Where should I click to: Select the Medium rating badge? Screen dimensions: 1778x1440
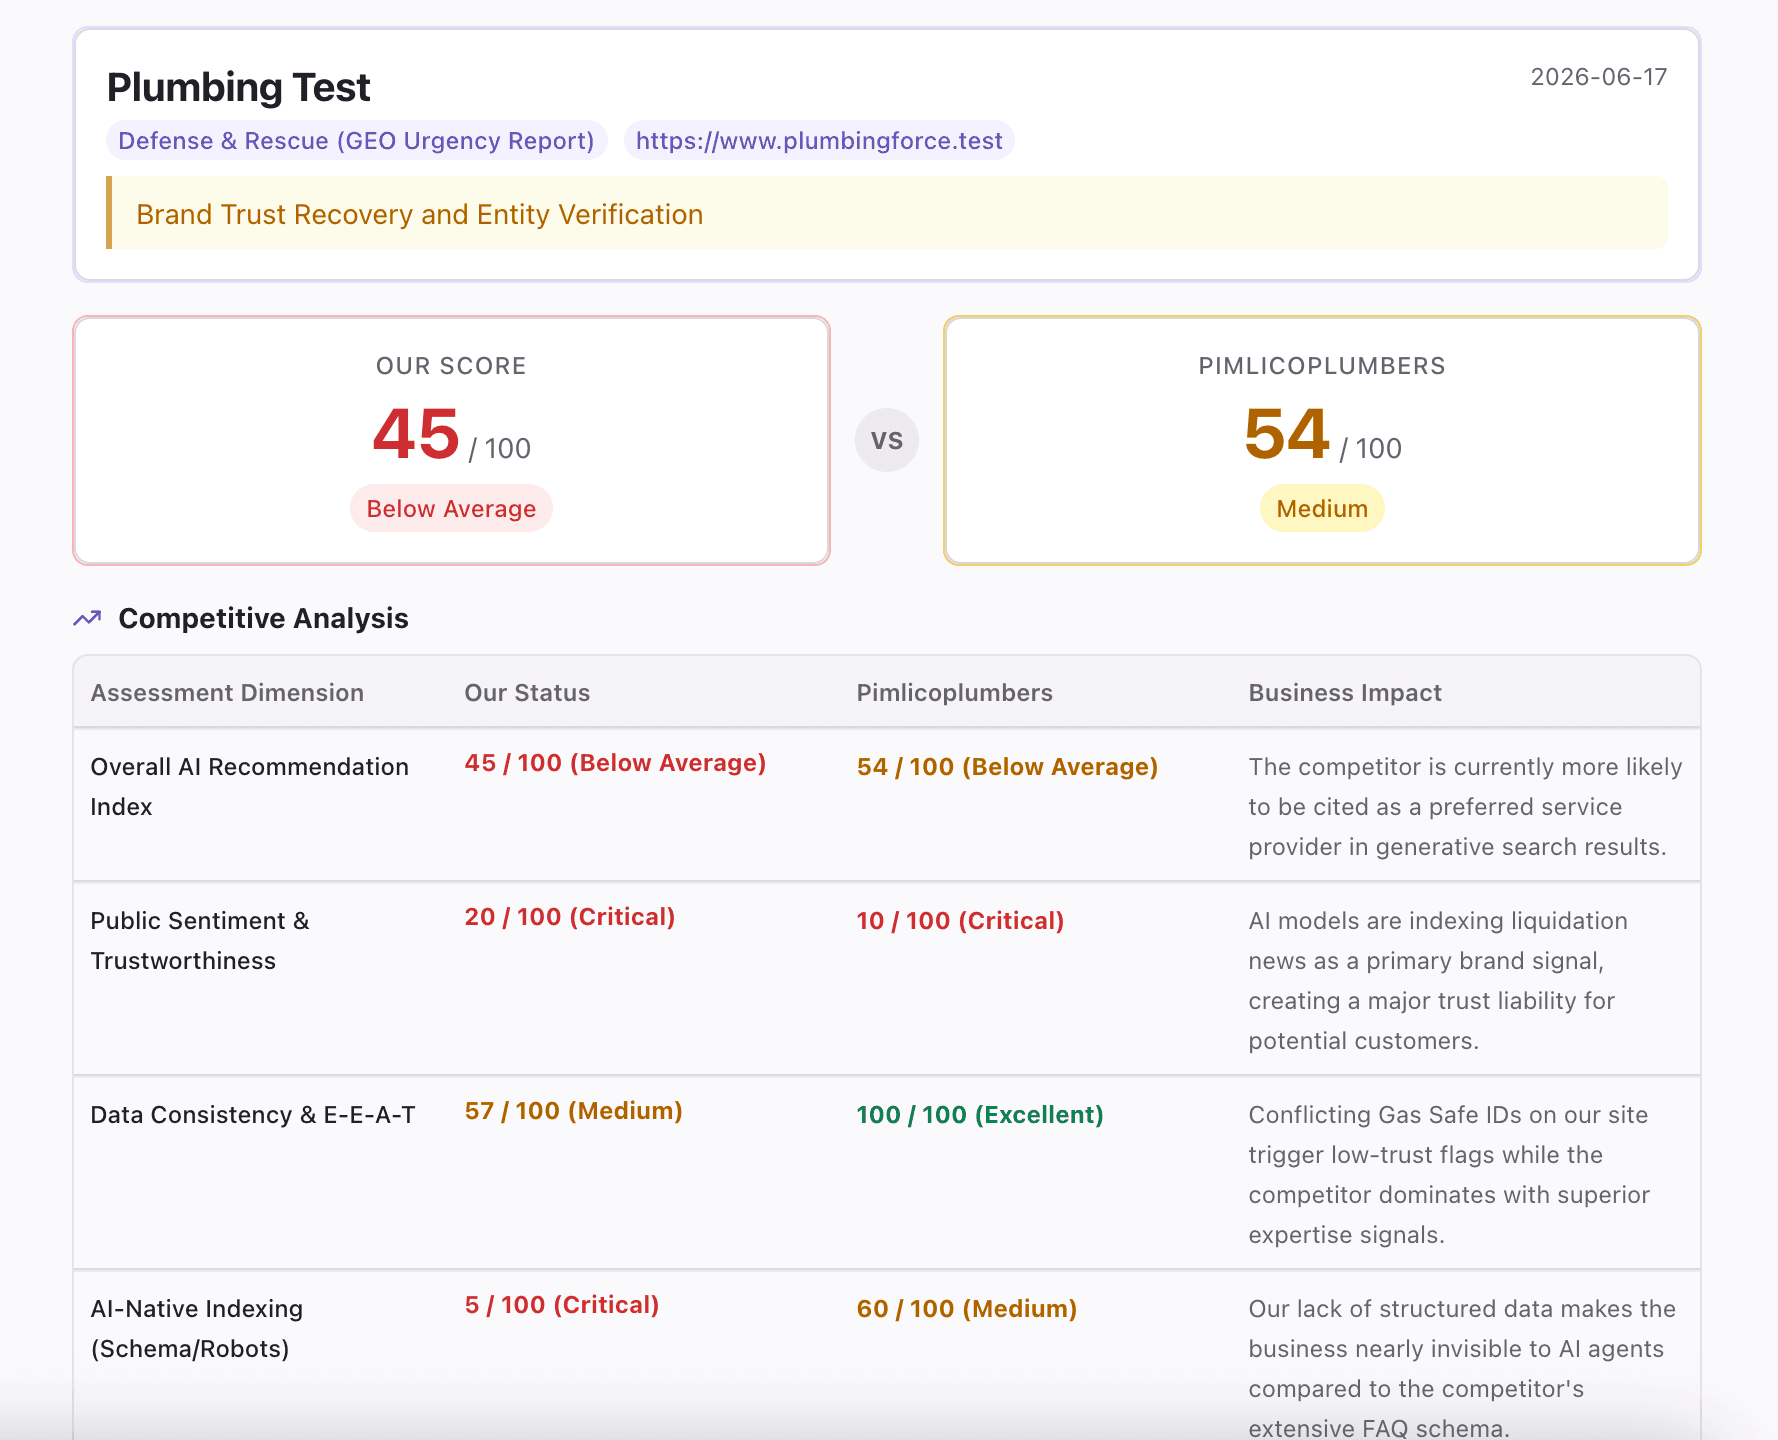(1322, 508)
